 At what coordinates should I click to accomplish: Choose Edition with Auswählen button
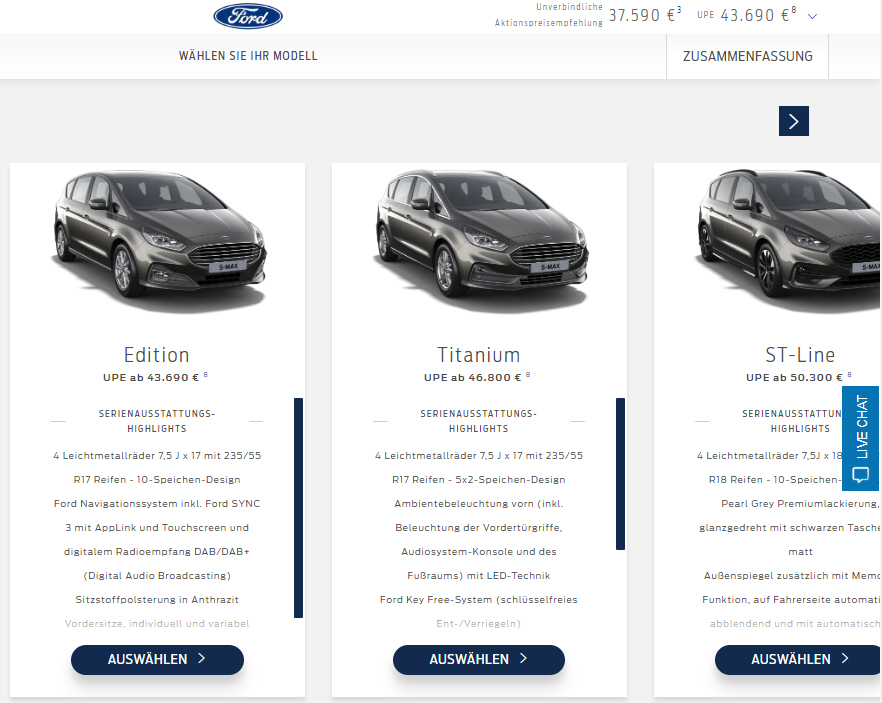(158, 660)
